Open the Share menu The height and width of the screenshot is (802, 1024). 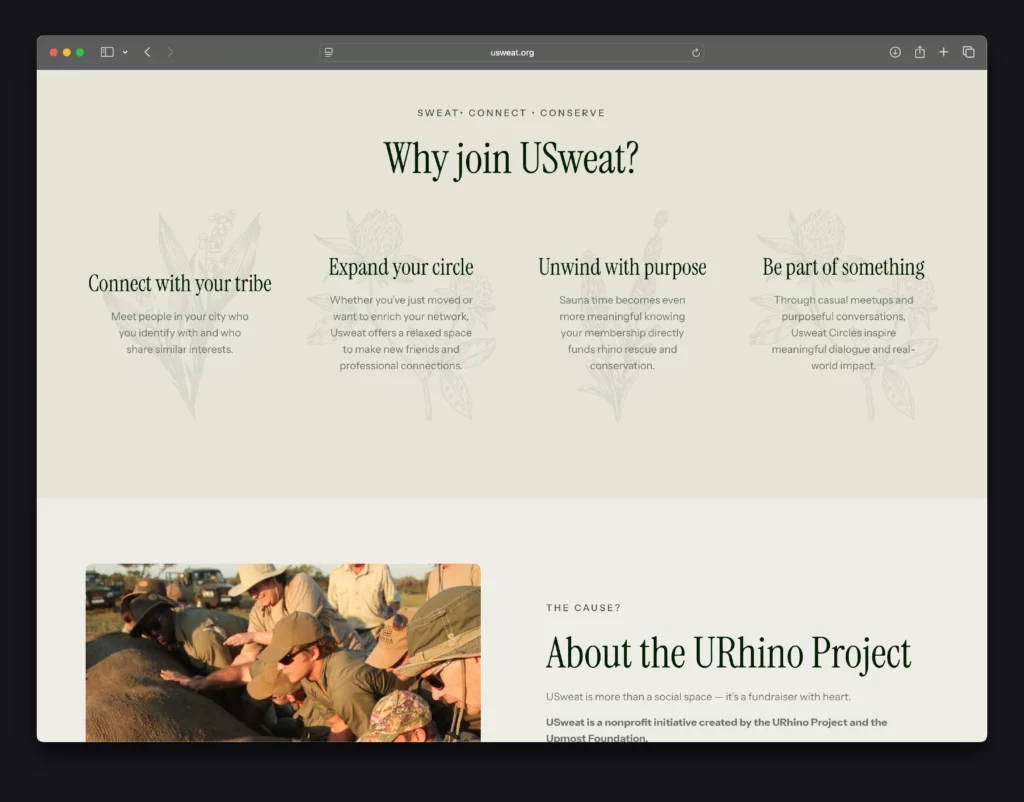(x=919, y=52)
